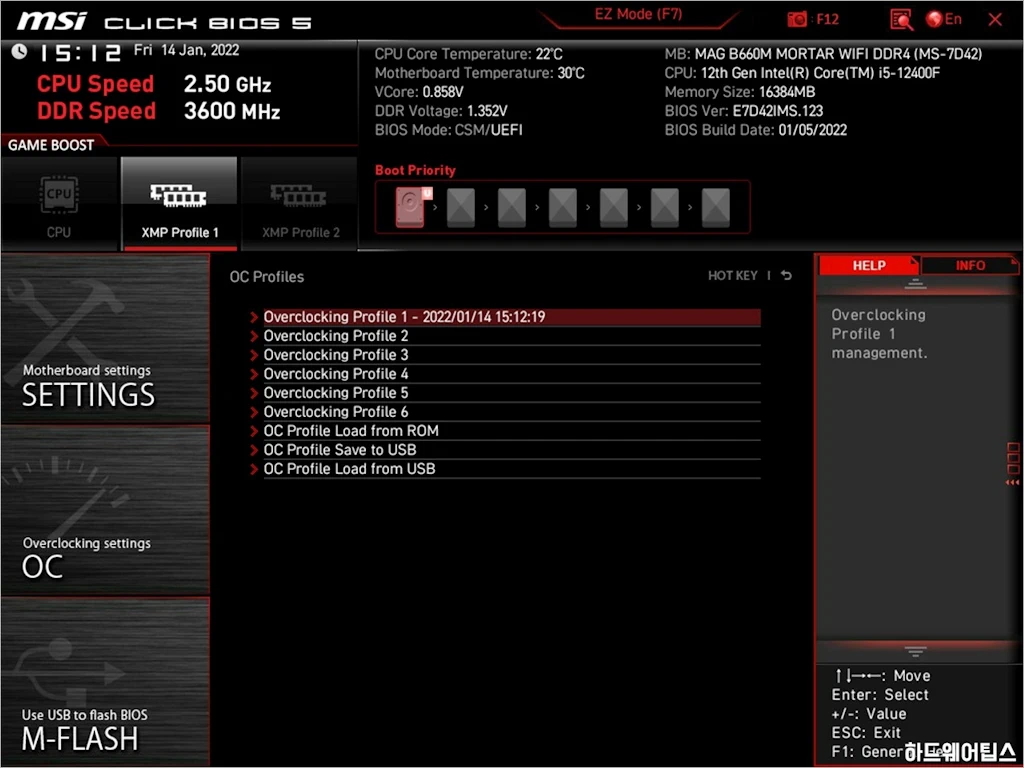The height and width of the screenshot is (768, 1024).
Task: Select the first hard drive boot device
Action: 410,207
